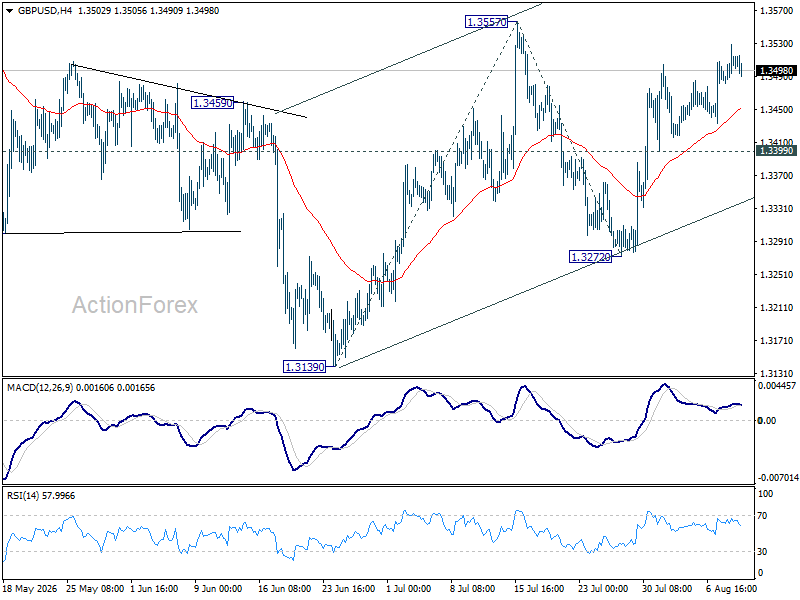Select the 1.31390 low price label
The width and height of the screenshot is (800, 600).
[x=304, y=366]
